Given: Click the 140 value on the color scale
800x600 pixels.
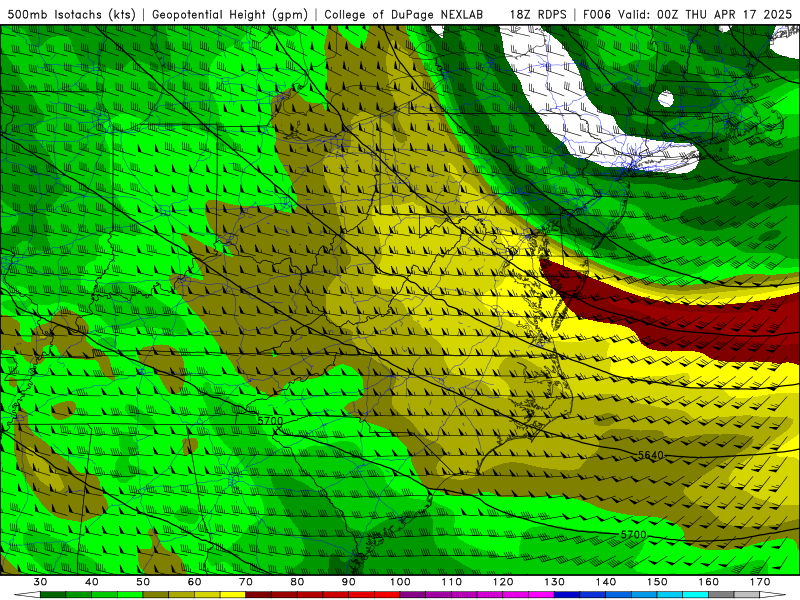Looking at the screenshot, I should (606, 582).
